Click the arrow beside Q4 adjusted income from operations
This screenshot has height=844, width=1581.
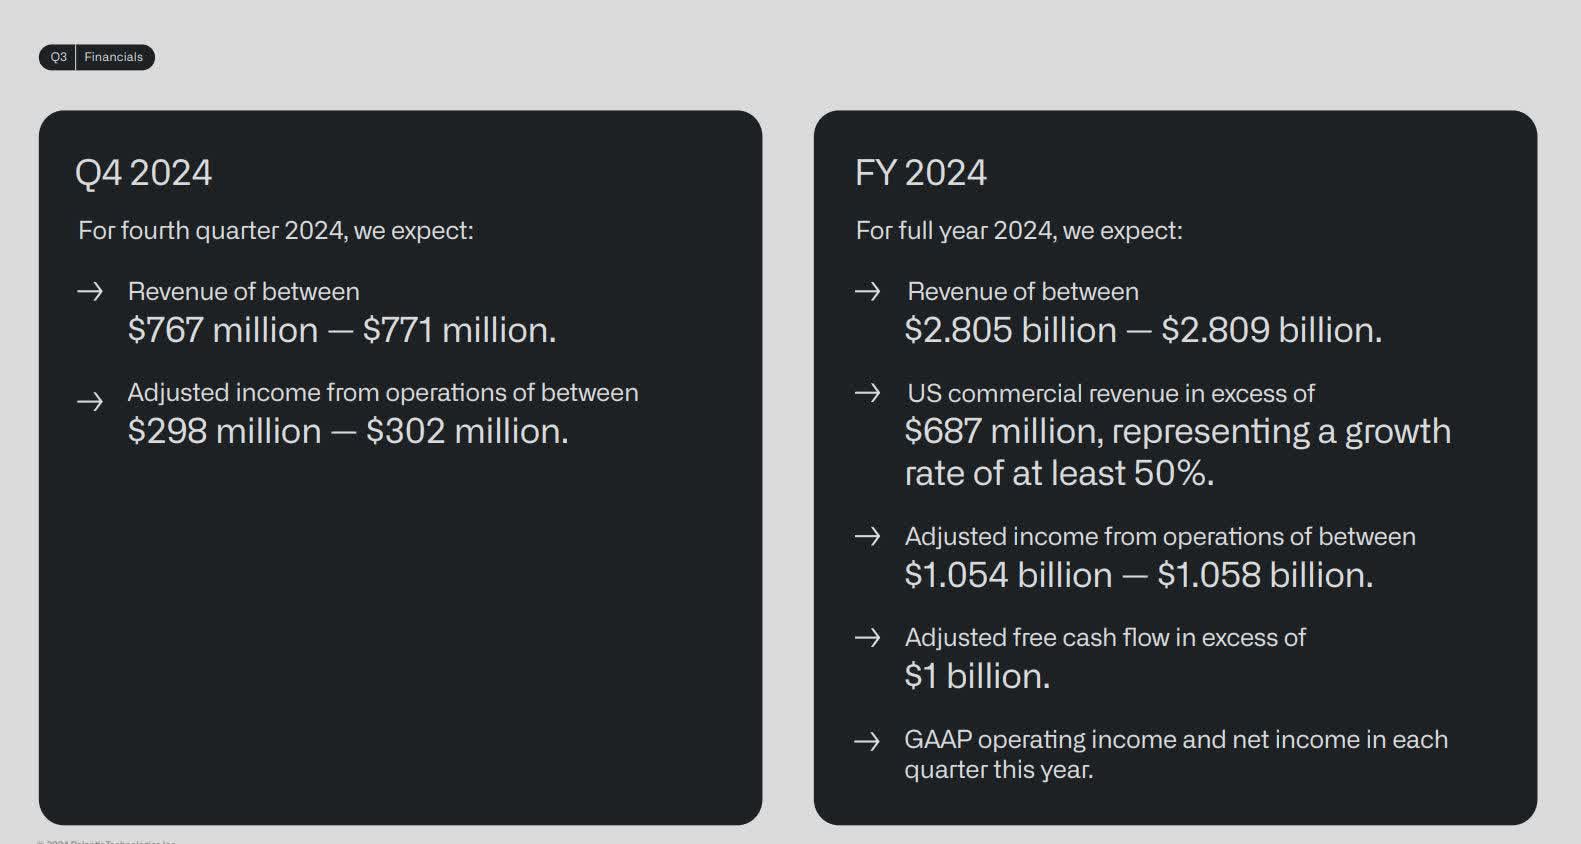[x=90, y=402]
